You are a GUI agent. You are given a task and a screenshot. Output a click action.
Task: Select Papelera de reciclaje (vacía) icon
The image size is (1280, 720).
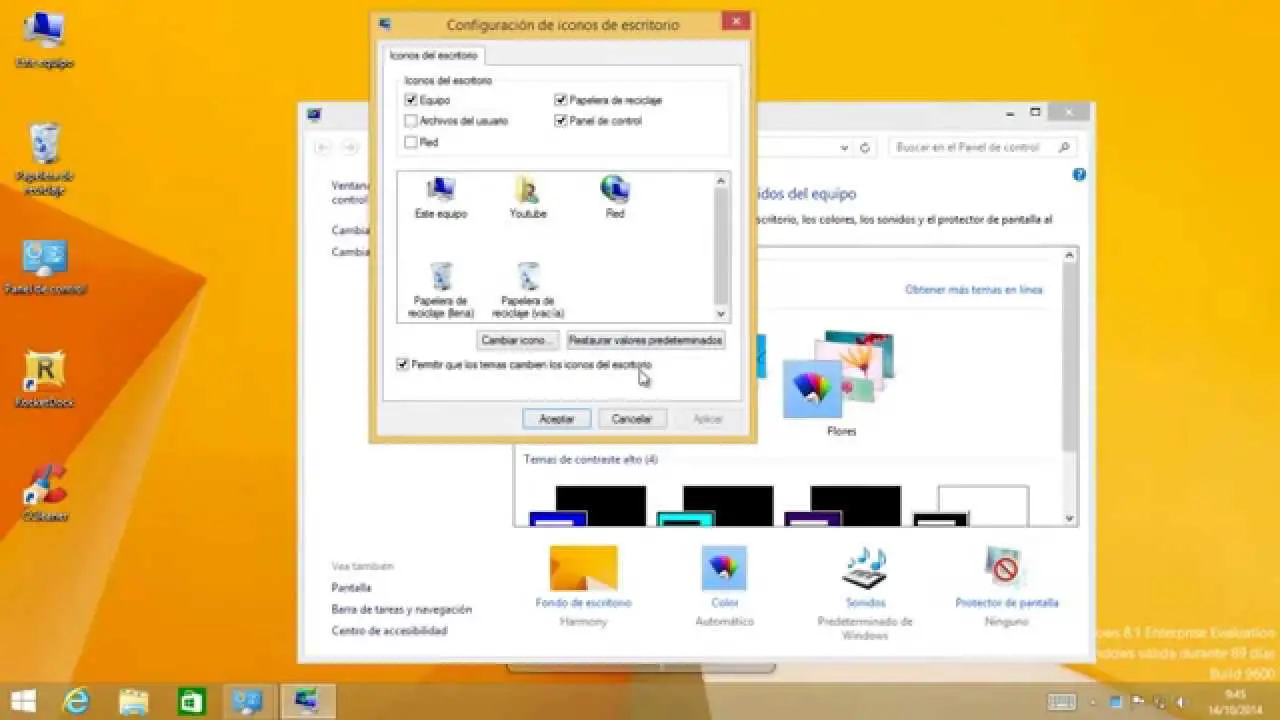(529, 290)
